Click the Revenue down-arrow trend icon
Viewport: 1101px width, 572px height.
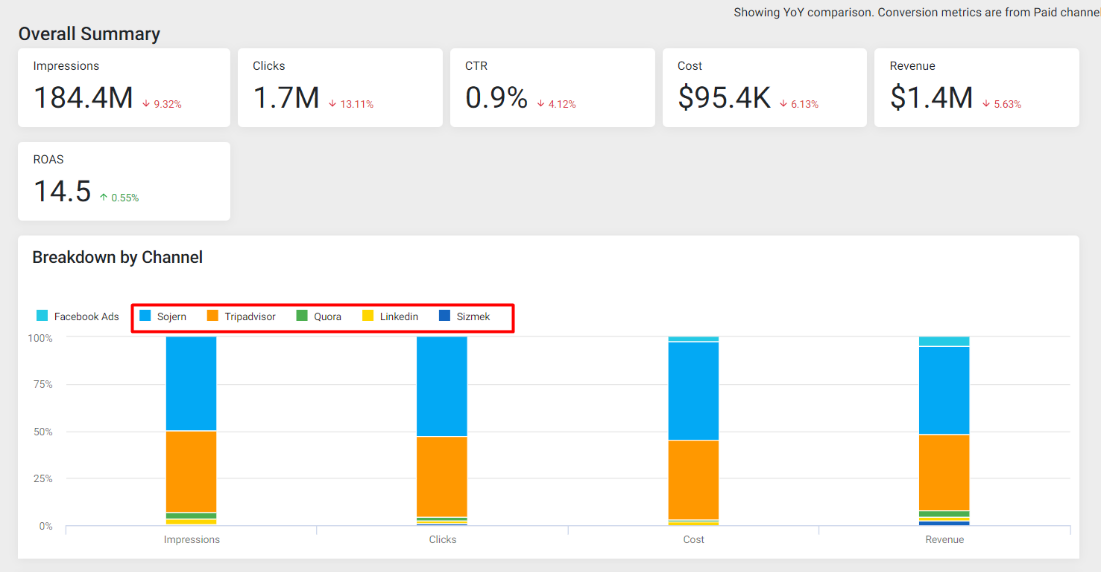(x=986, y=104)
